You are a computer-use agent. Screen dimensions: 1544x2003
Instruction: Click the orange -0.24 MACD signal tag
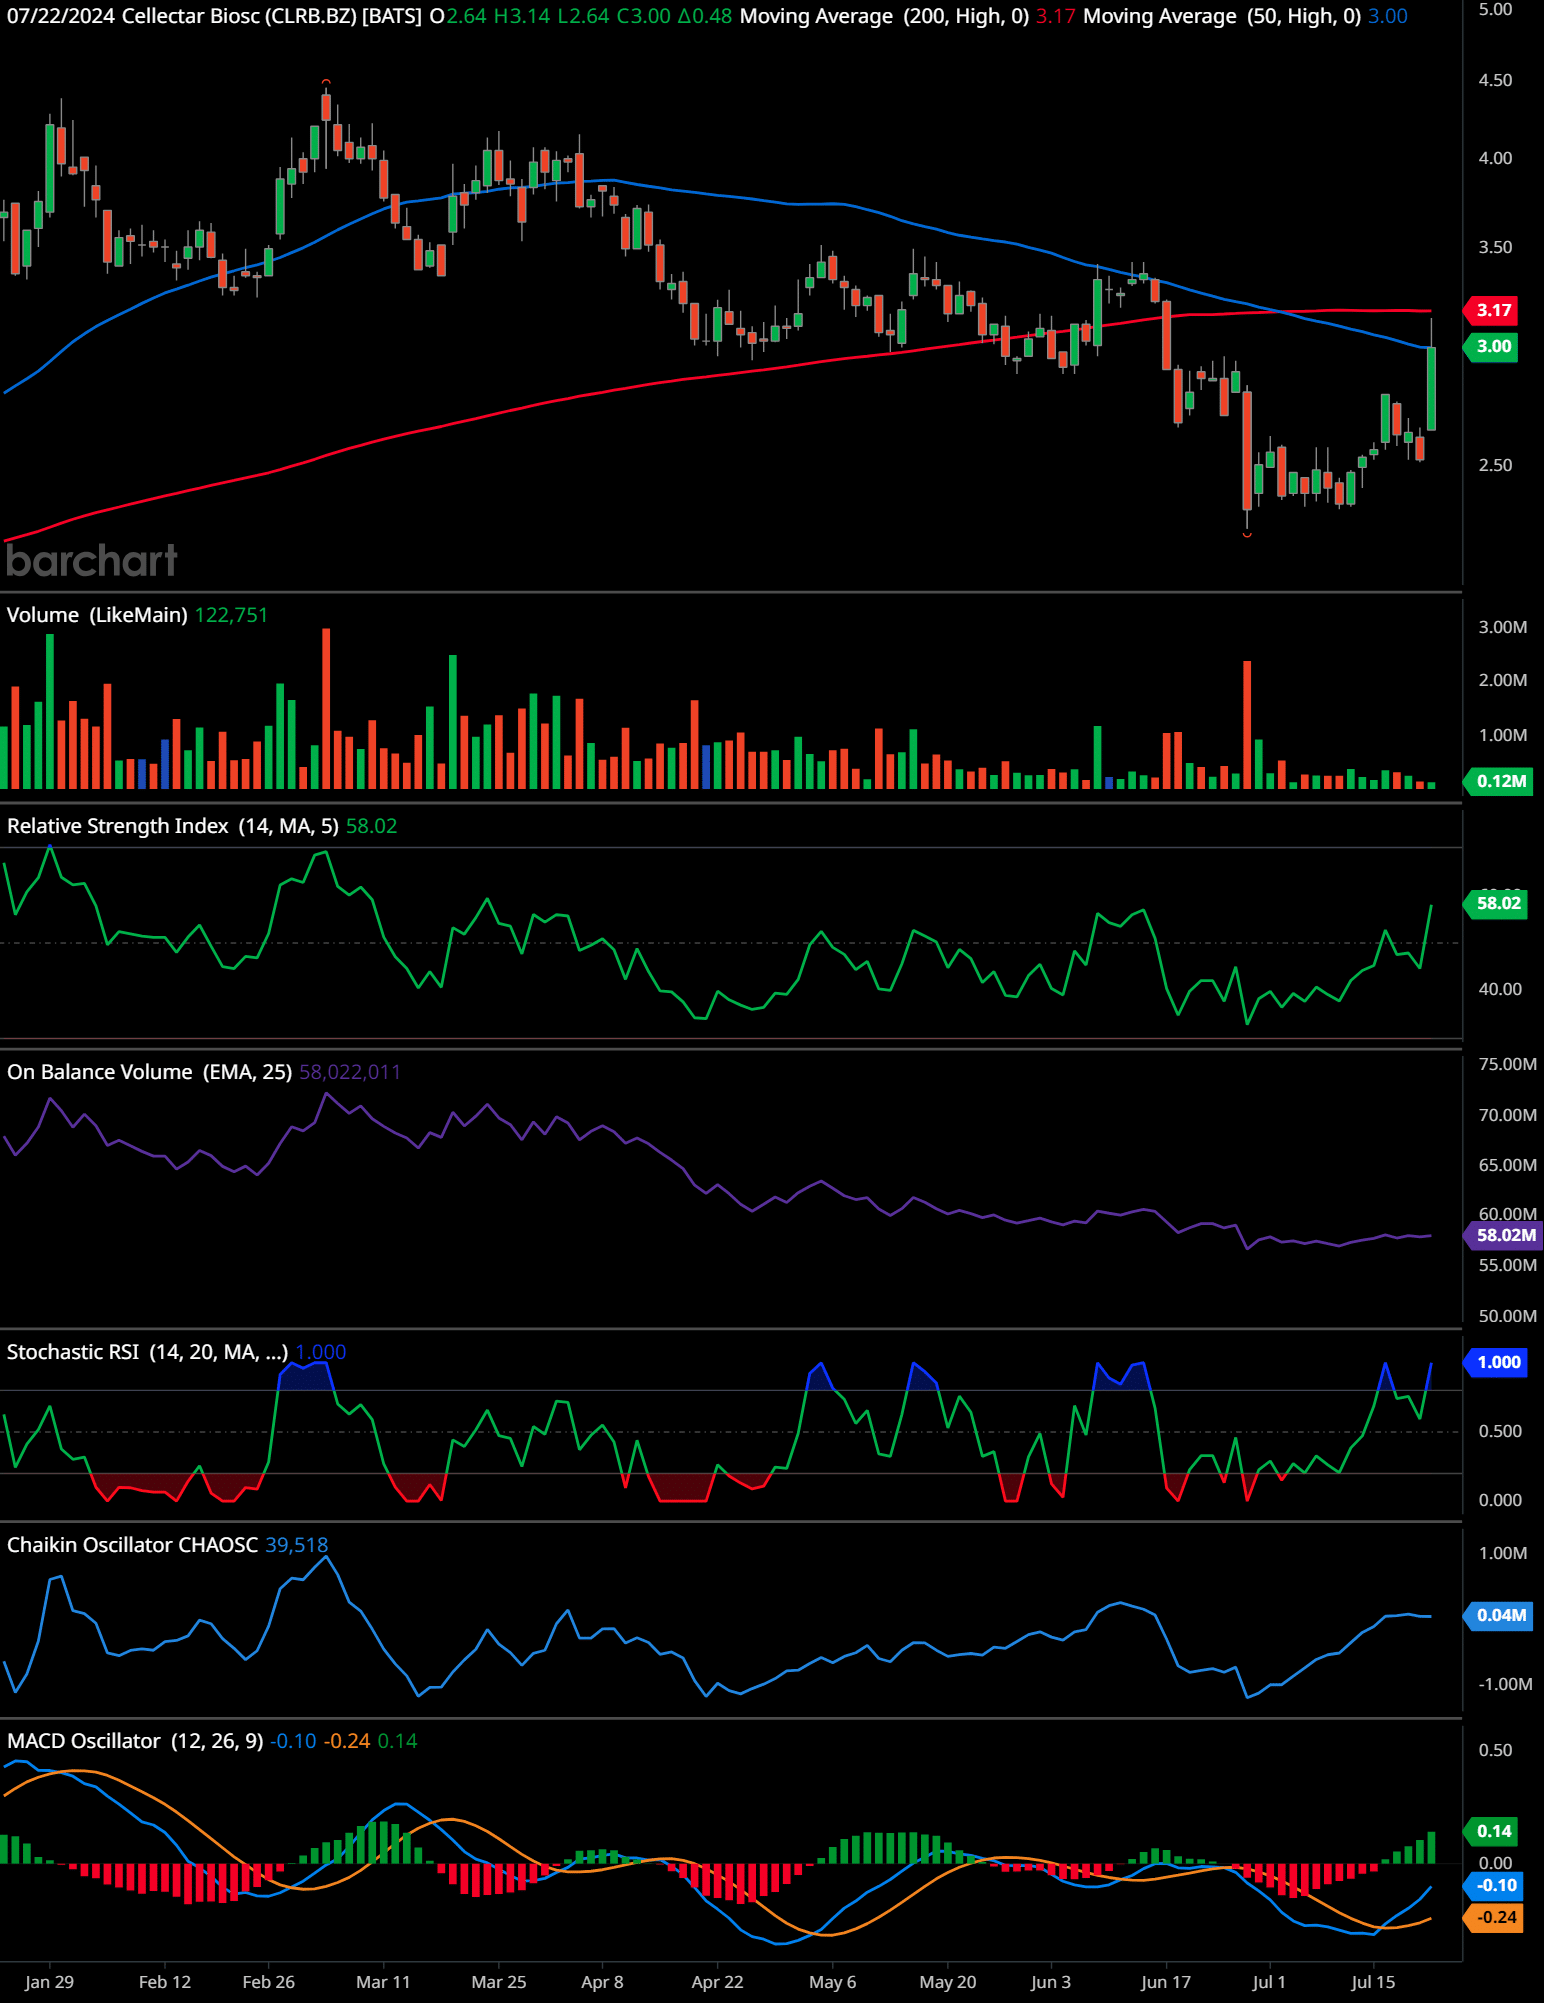pyautogui.click(x=1494, y=1918)
